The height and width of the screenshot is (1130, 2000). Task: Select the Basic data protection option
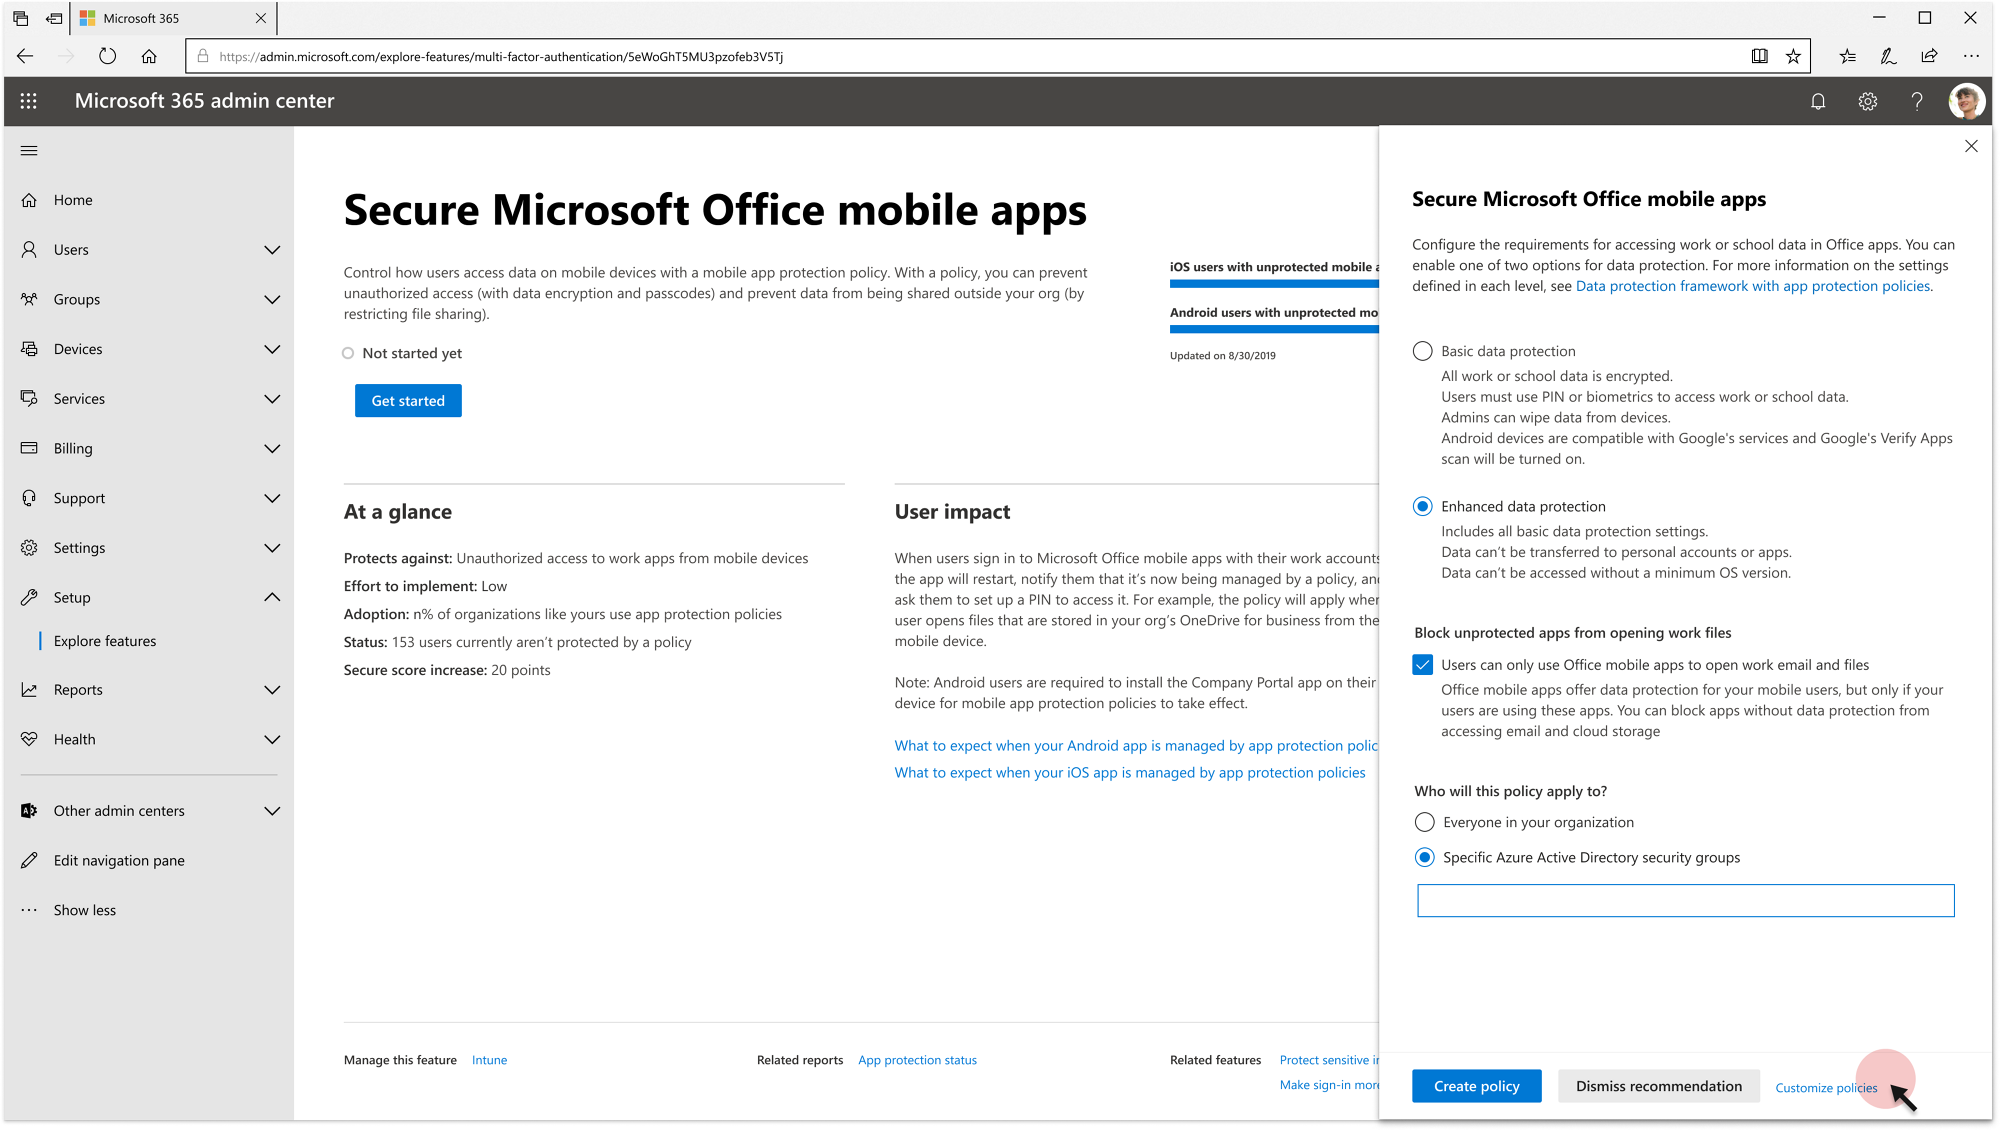(1422, 351)
